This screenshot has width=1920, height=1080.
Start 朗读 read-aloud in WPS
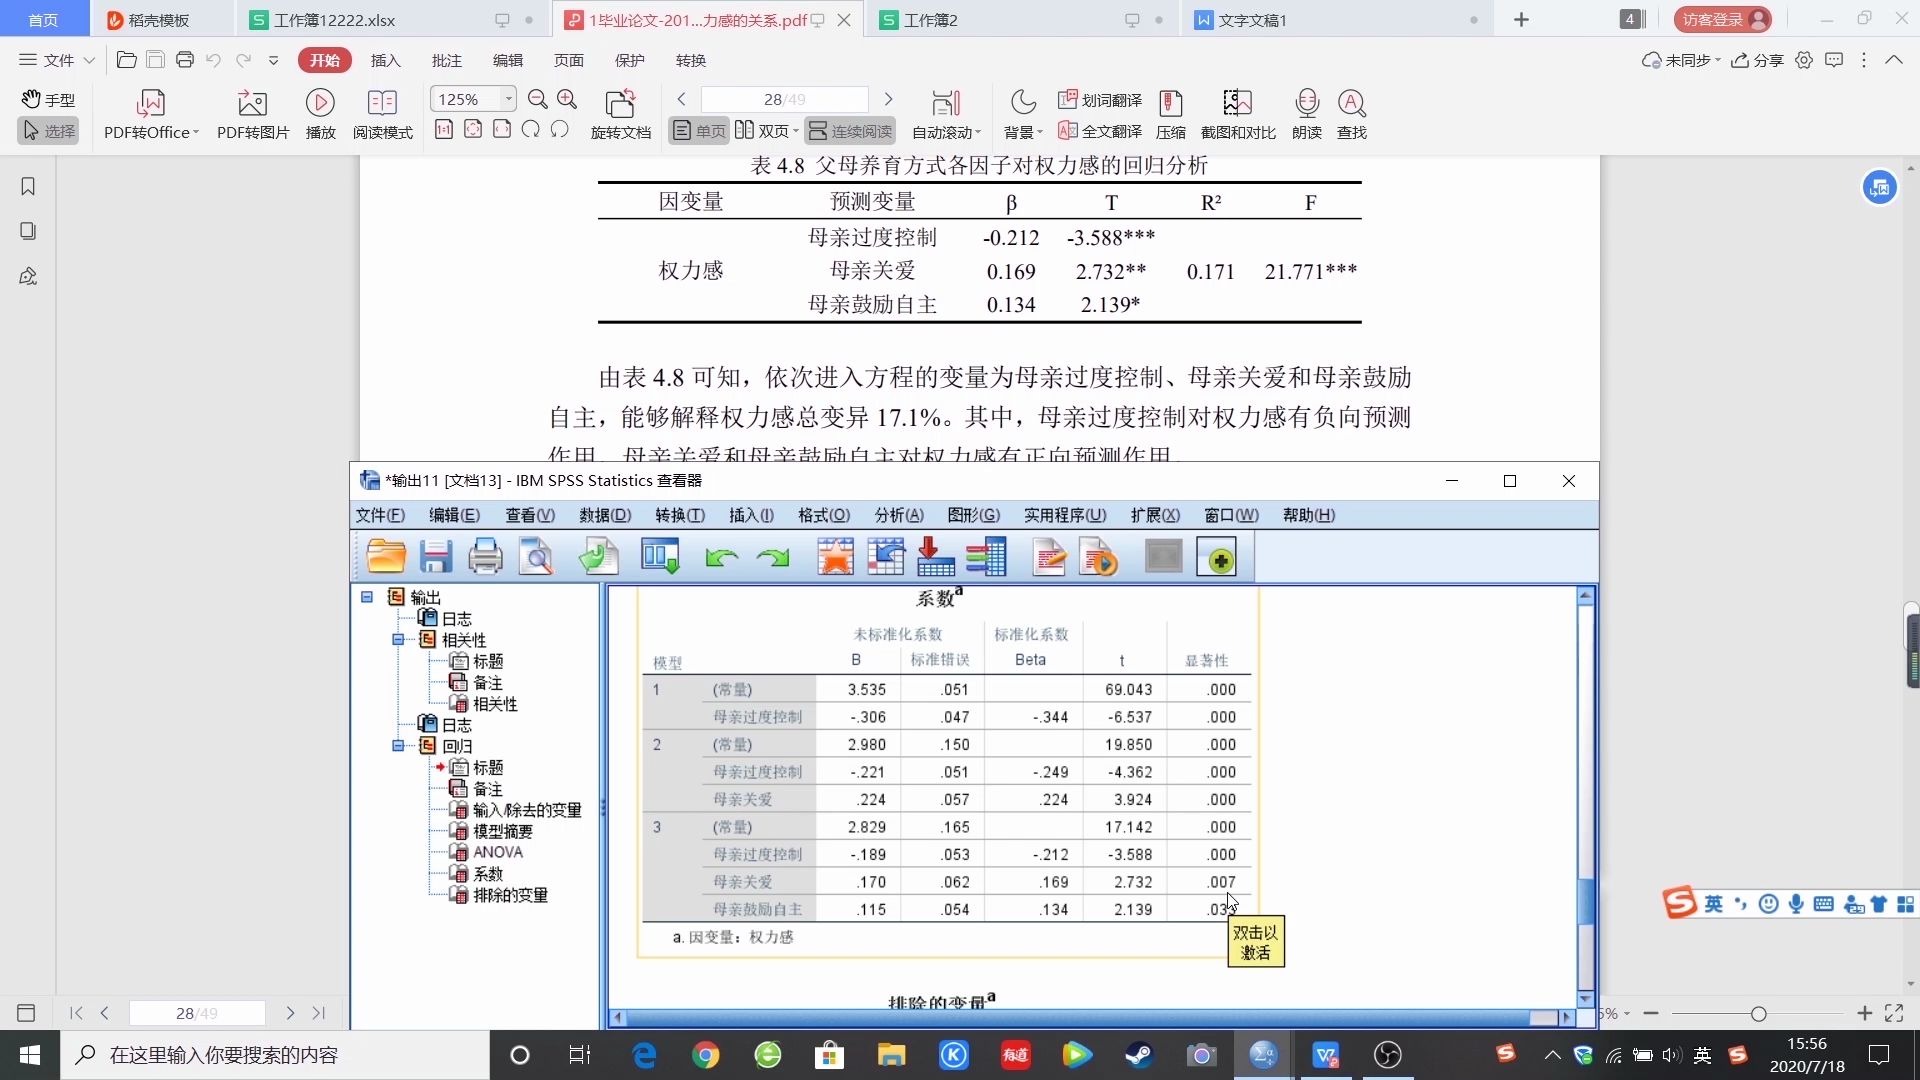tap(1306, 113)
